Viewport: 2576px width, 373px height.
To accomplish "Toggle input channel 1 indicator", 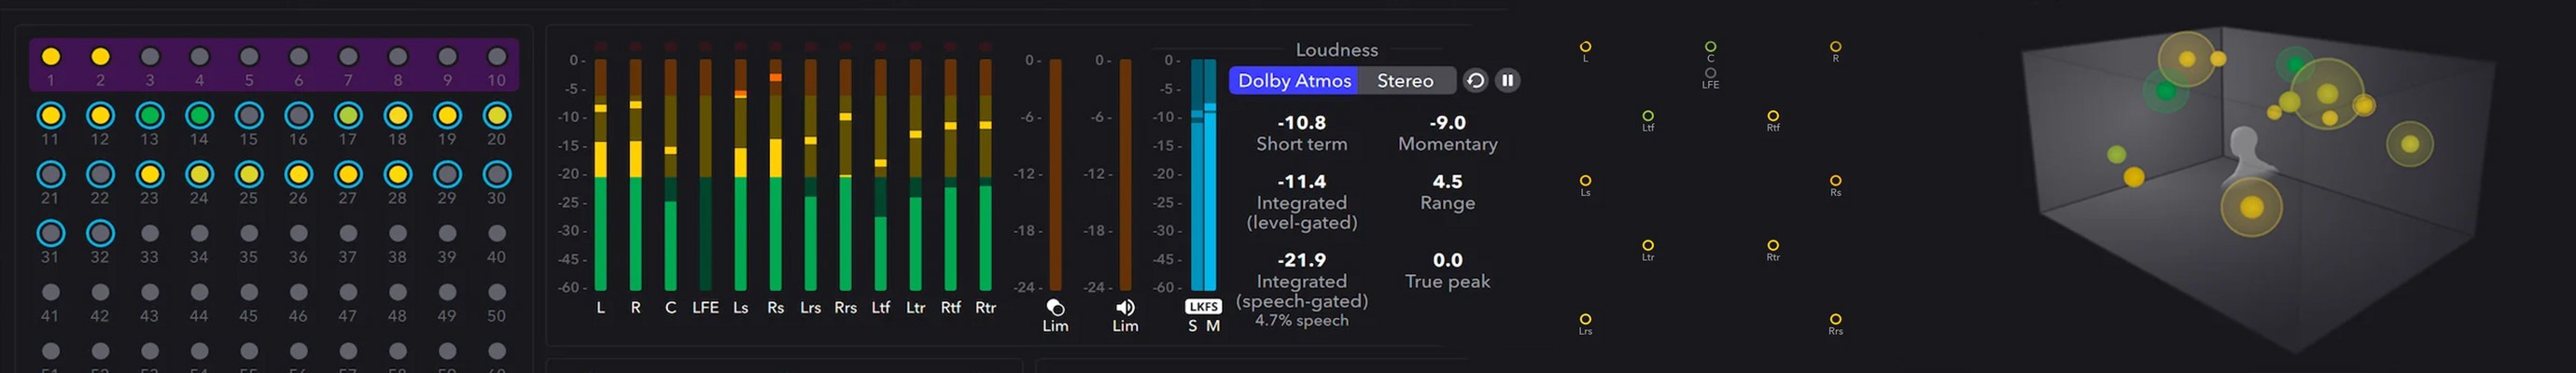I will pos(51,57).
